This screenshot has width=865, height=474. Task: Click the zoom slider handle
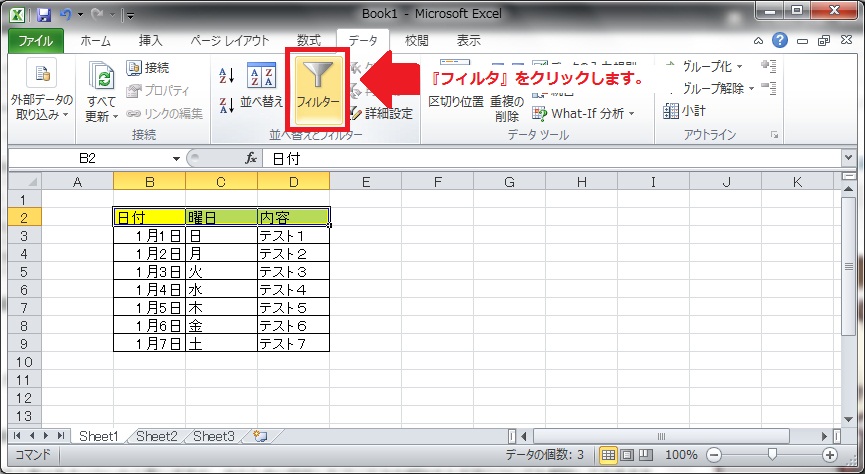(x=772, y=455)
